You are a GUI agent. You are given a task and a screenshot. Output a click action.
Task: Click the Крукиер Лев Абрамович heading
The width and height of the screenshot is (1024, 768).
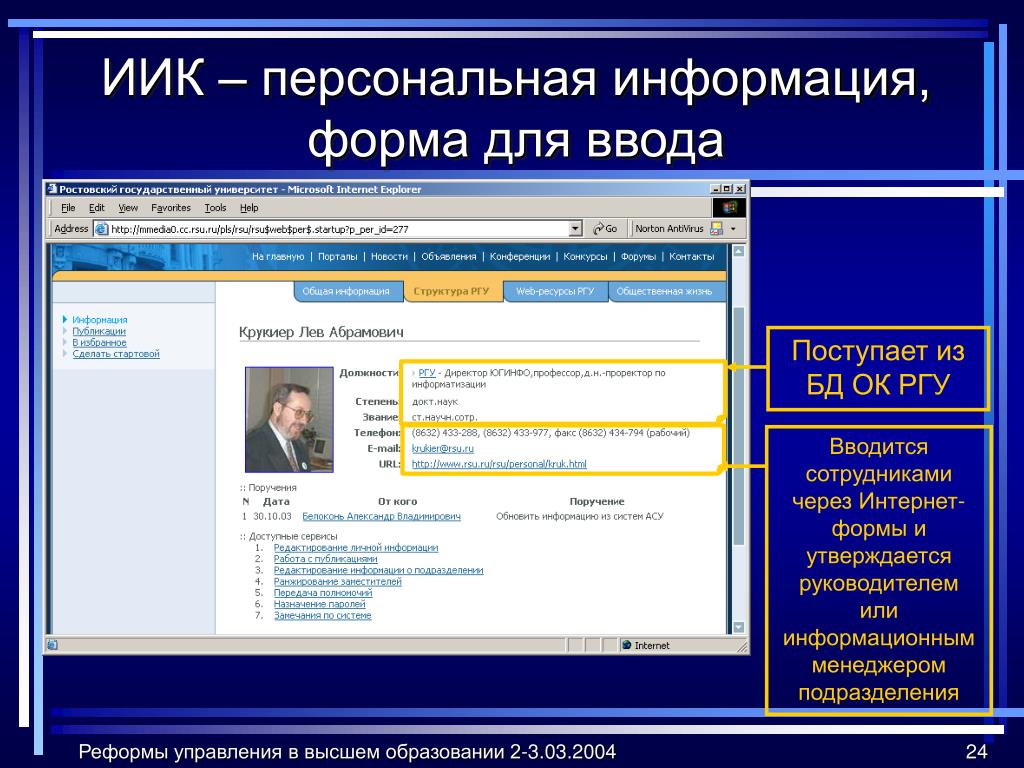click(321, 332)
